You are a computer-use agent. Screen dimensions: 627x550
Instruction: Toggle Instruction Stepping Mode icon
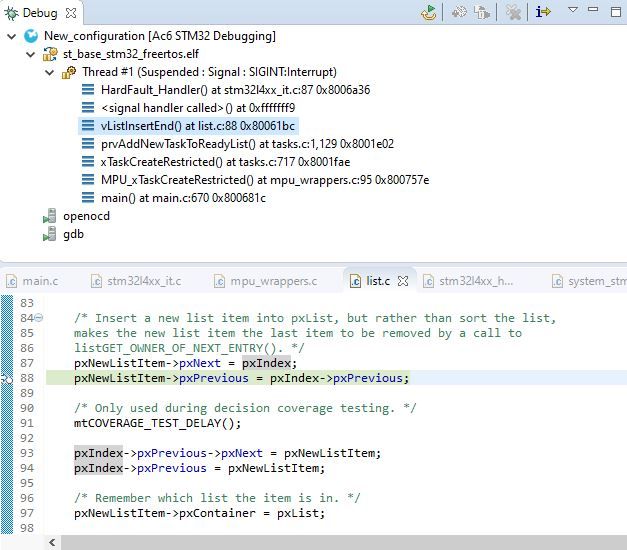543,12
